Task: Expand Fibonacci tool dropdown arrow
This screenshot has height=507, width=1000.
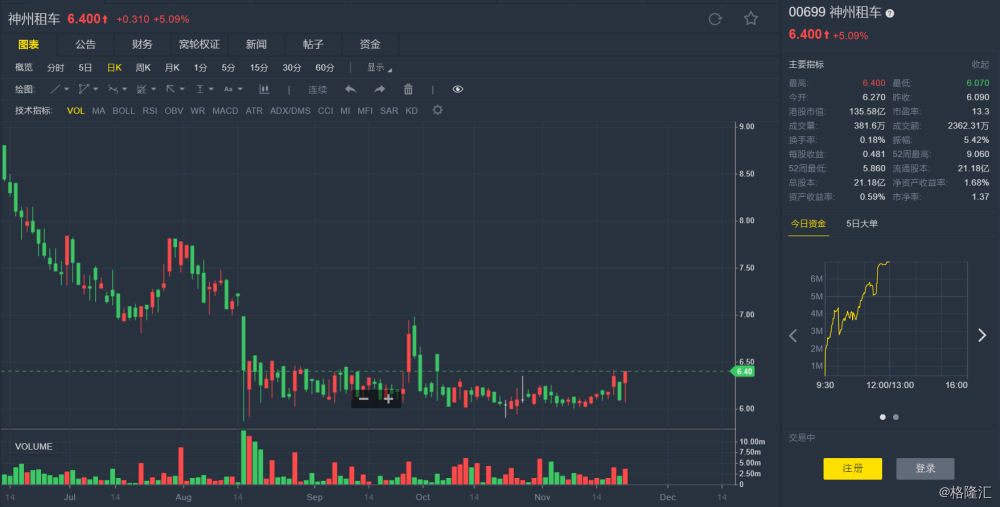Action: click(x=153, y=89)
